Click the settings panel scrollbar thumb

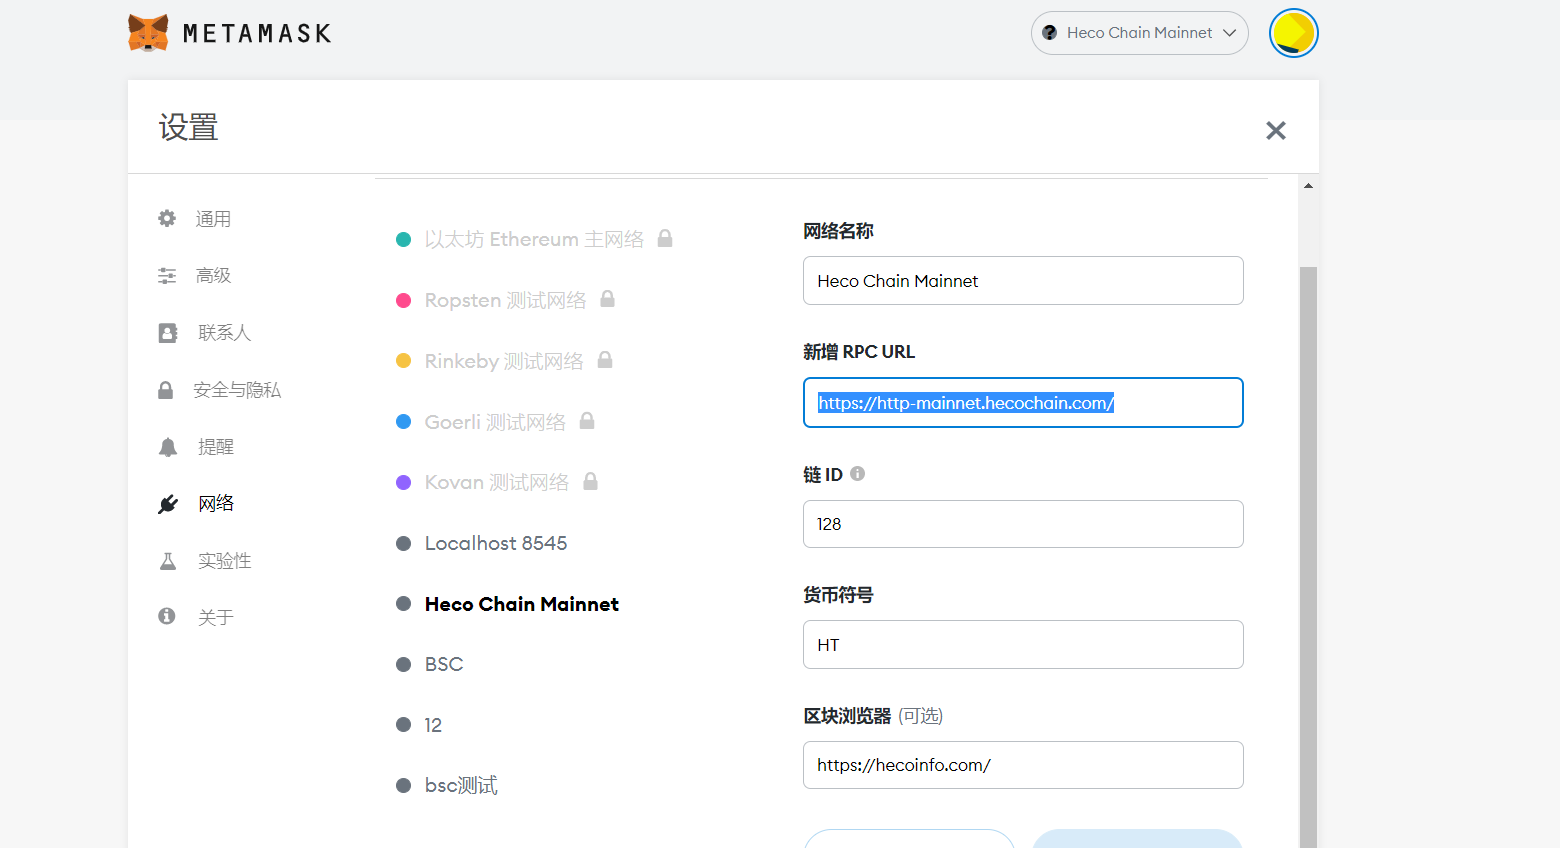coord(1308,557)
